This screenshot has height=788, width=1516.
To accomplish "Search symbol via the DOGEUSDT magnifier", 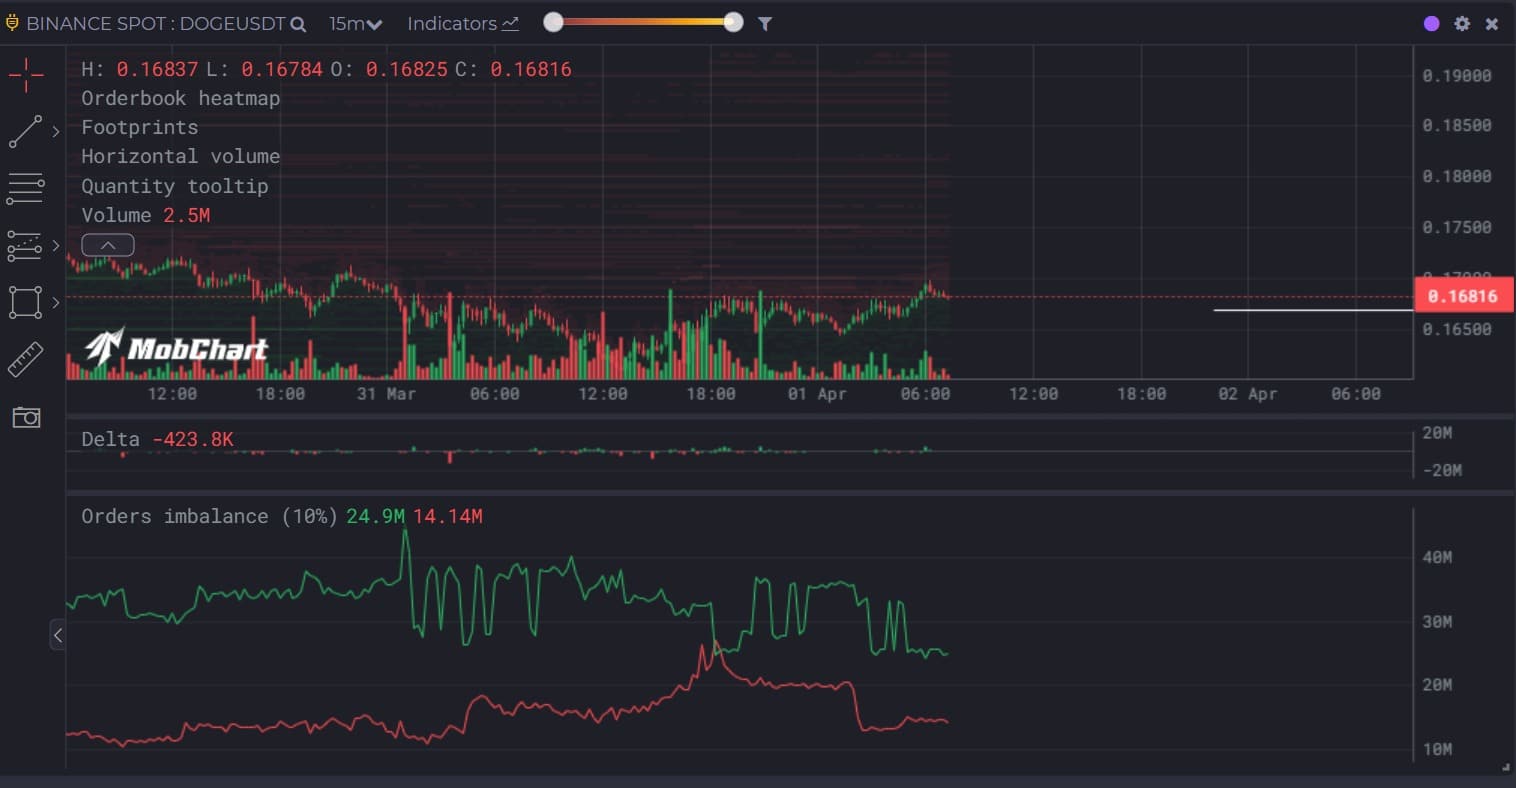I will click(x=298, y=24).
